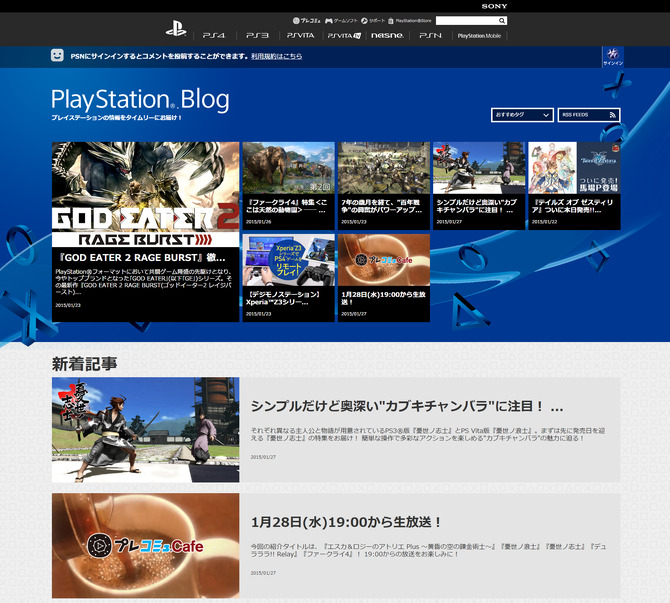Click 〔デジモノステーション〕Xperia Z3 card title
670x603 pixels.
[x=284, y=298]
